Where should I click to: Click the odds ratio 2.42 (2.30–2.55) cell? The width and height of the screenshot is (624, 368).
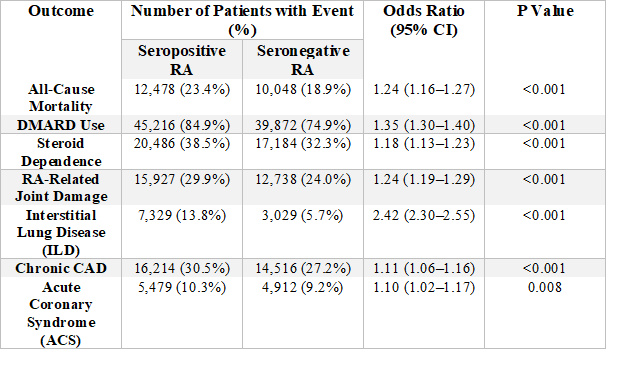pyautogui.click(x=424, y=215)
